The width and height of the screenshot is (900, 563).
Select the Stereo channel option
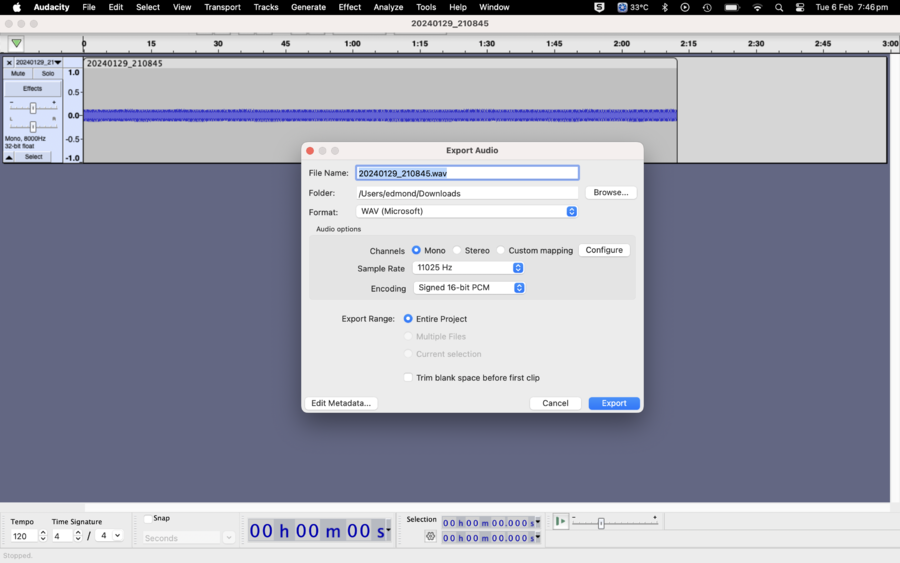(x=457, y=251)
